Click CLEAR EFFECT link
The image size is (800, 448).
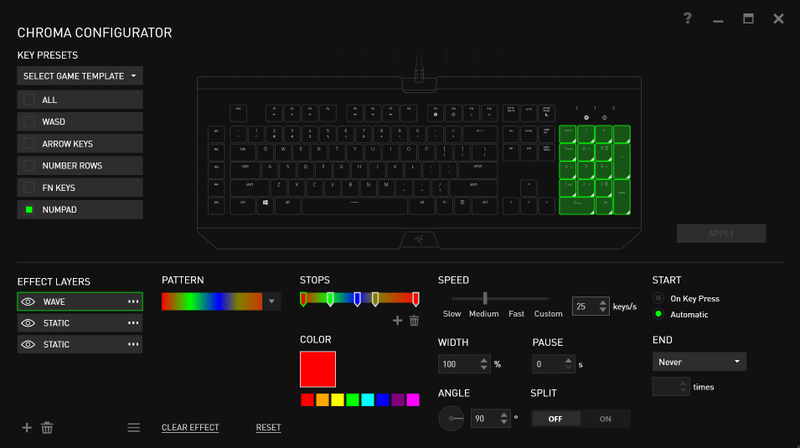[x=190, y=428]
